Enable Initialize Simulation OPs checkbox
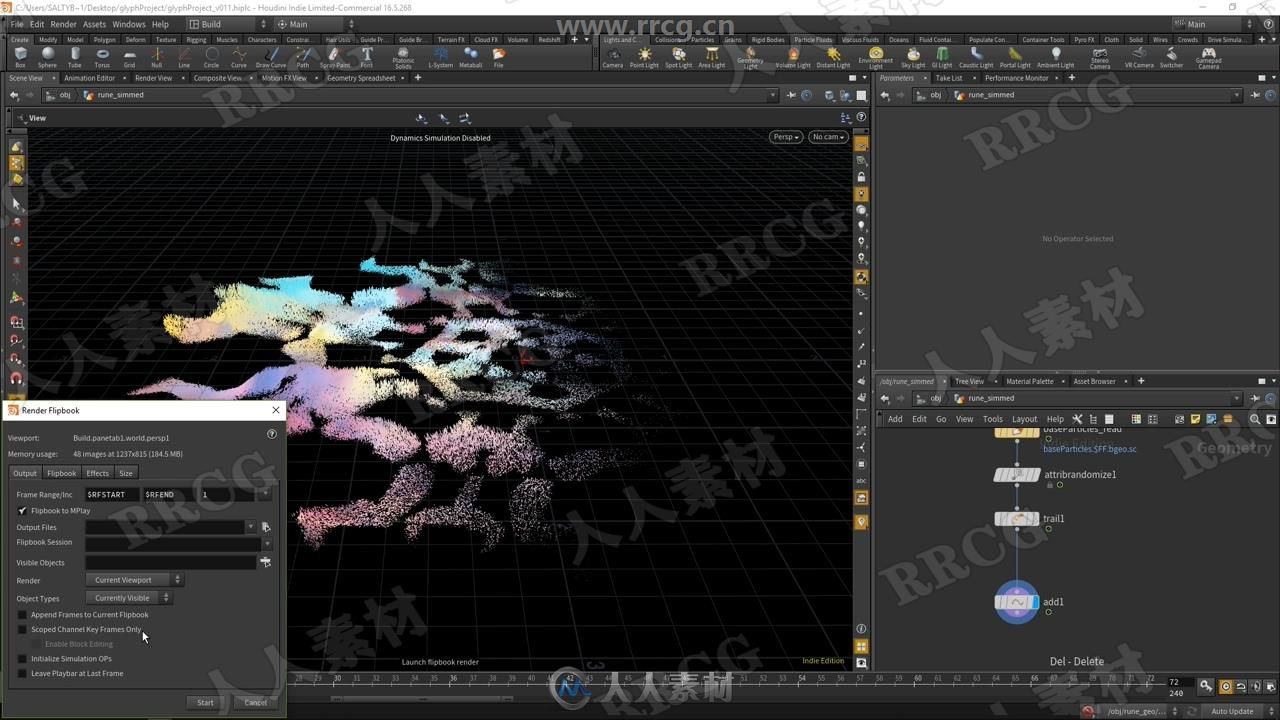The width and height of the screenshot is (1280, 720). 22,659
